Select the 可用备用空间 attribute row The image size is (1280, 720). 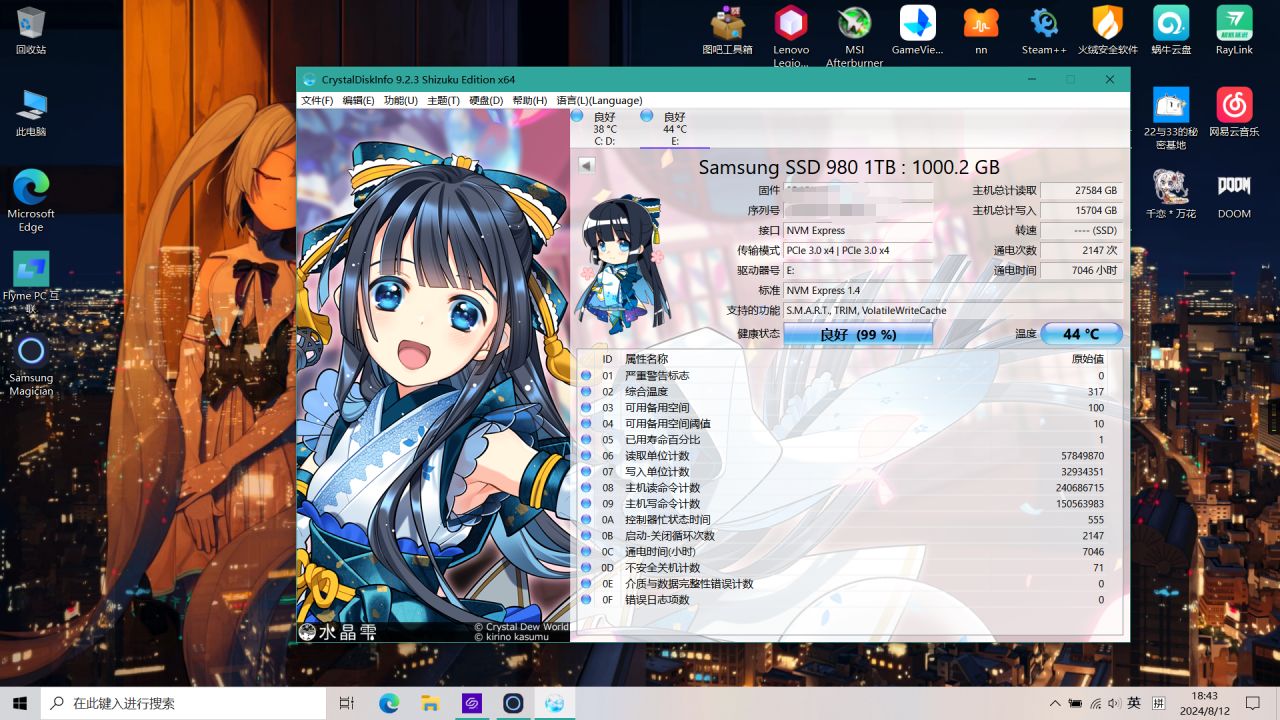coord(850,408)
